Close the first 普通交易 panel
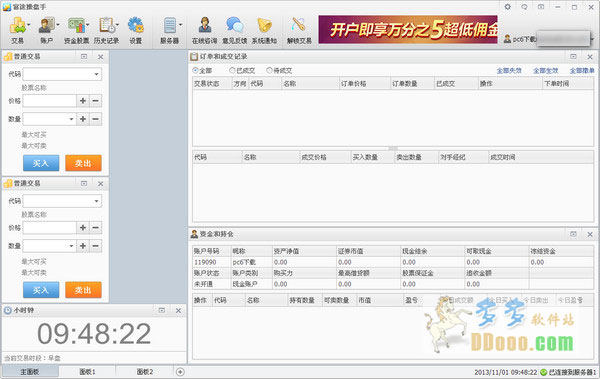 click(101, 57)
